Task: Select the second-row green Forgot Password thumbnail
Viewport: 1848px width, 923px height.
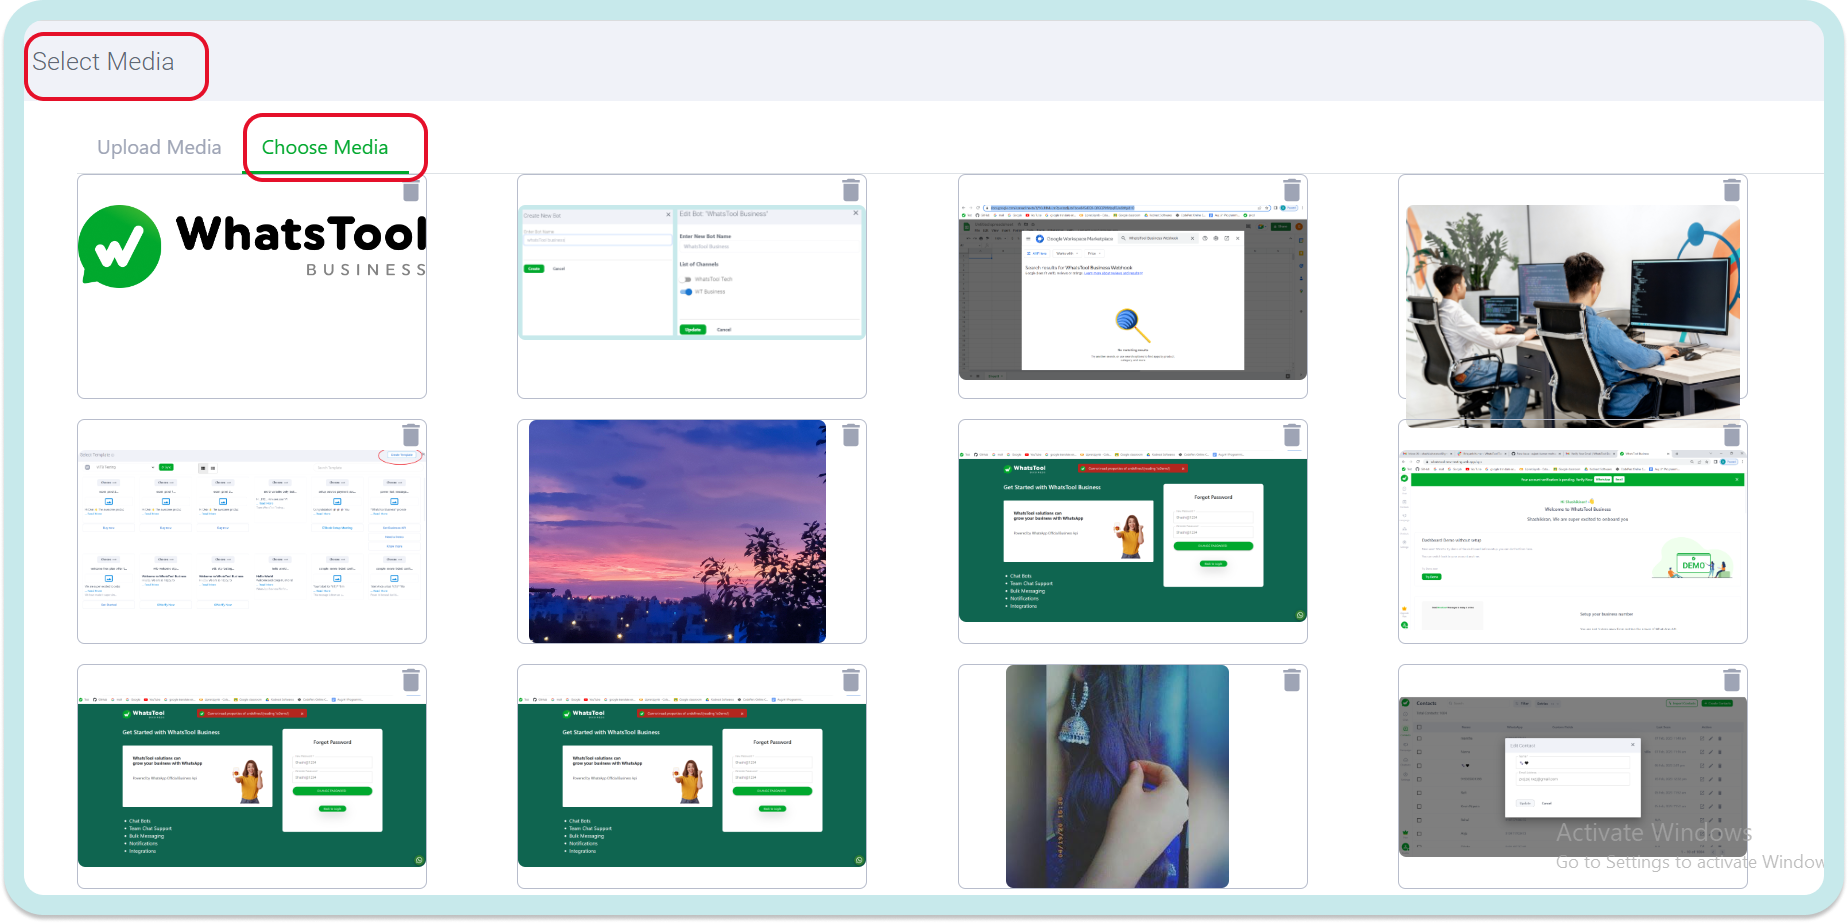Action: (1132, 536)
